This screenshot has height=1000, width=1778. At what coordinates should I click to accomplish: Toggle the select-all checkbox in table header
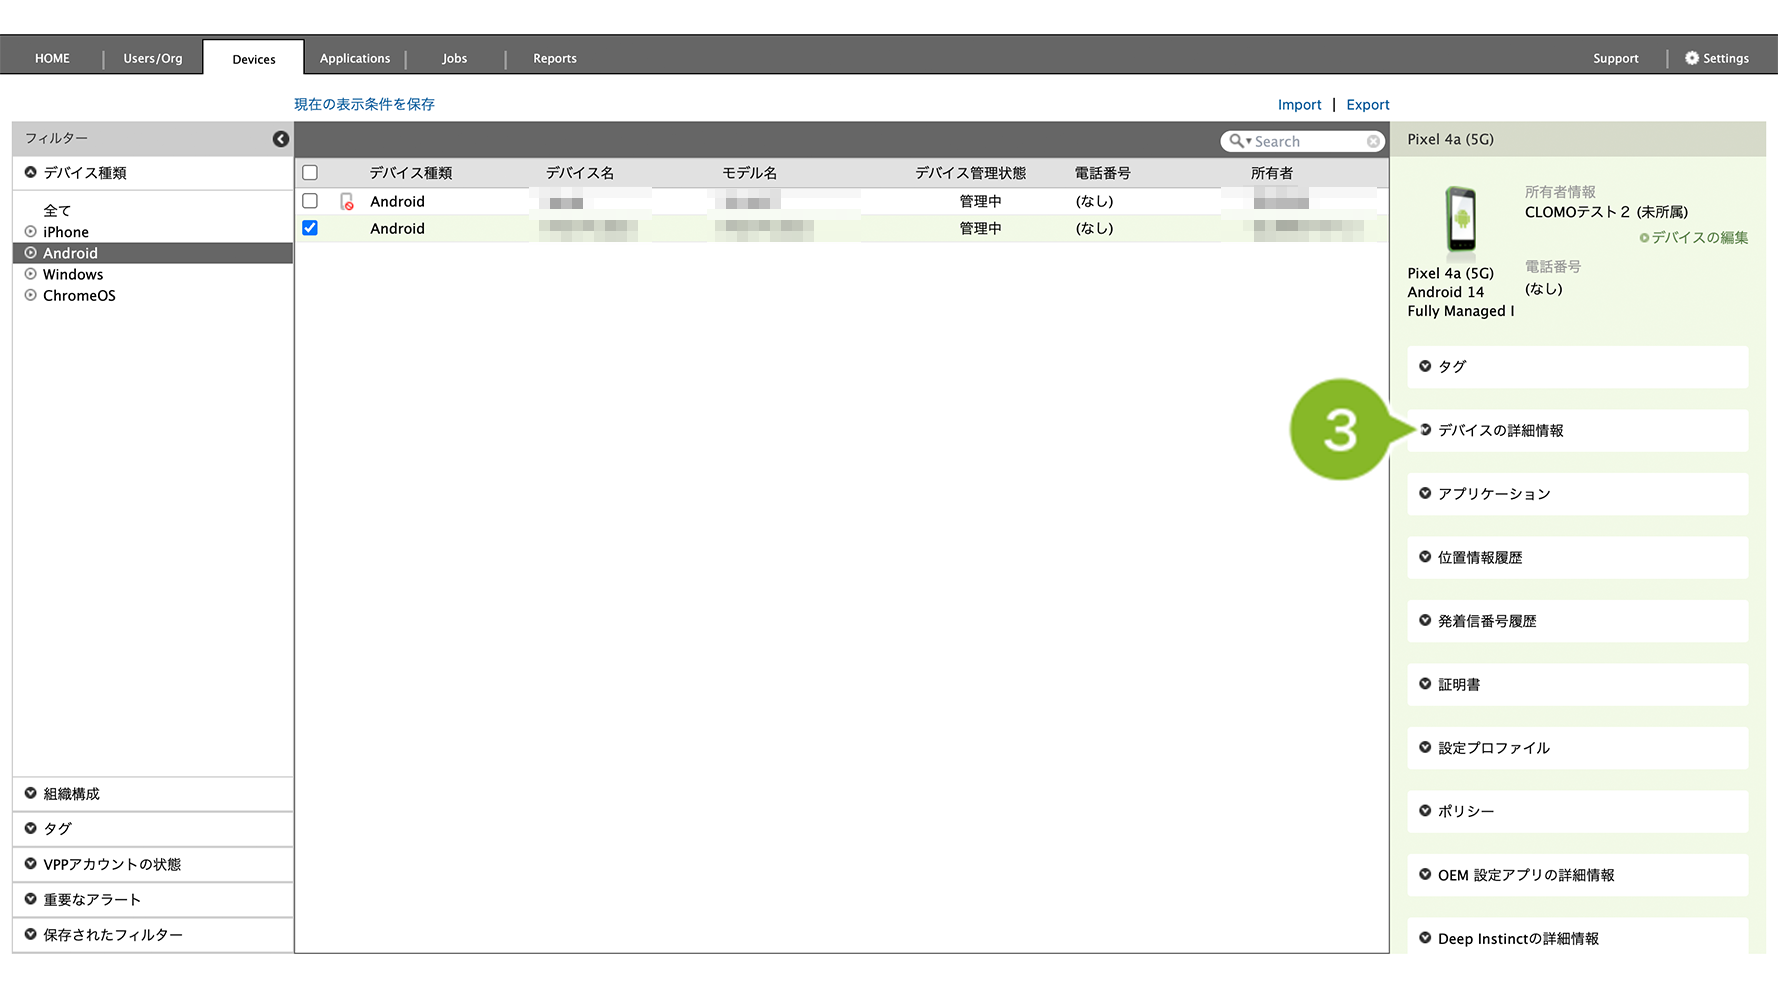310,173
